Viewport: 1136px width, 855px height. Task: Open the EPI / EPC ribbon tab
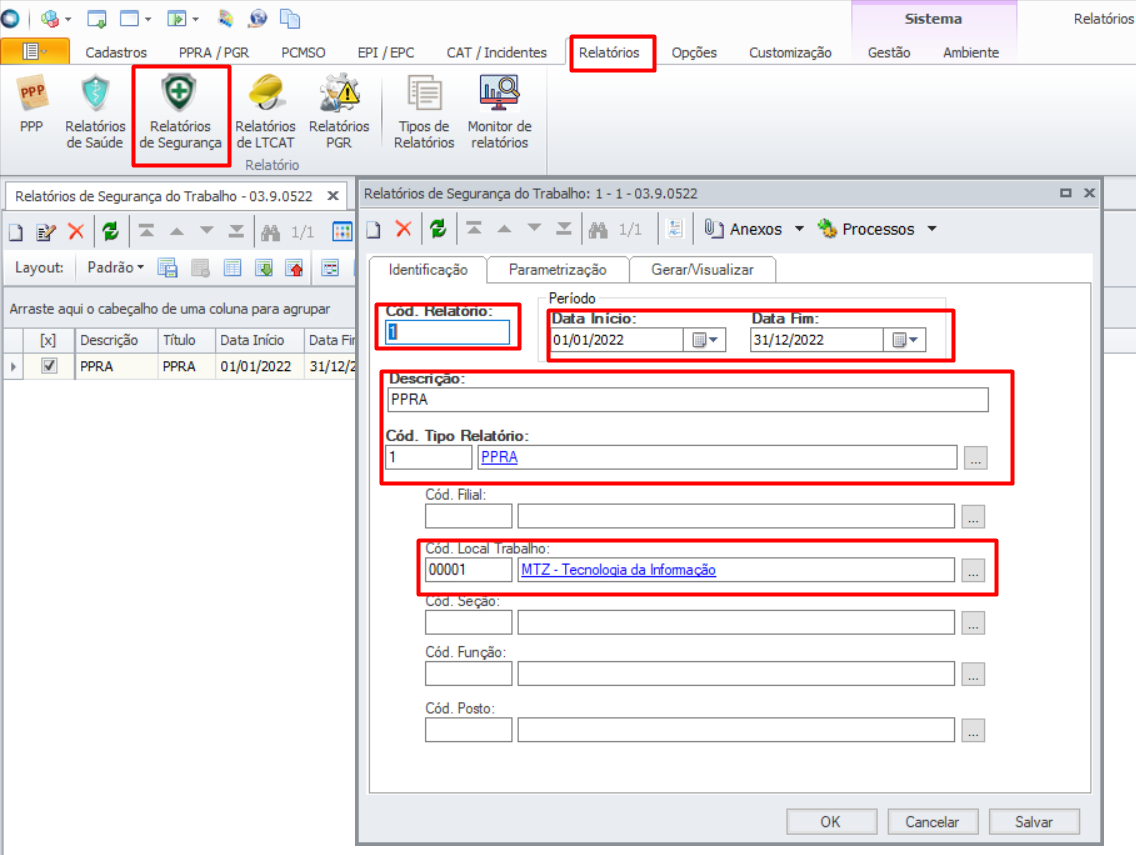click(385, 52)
